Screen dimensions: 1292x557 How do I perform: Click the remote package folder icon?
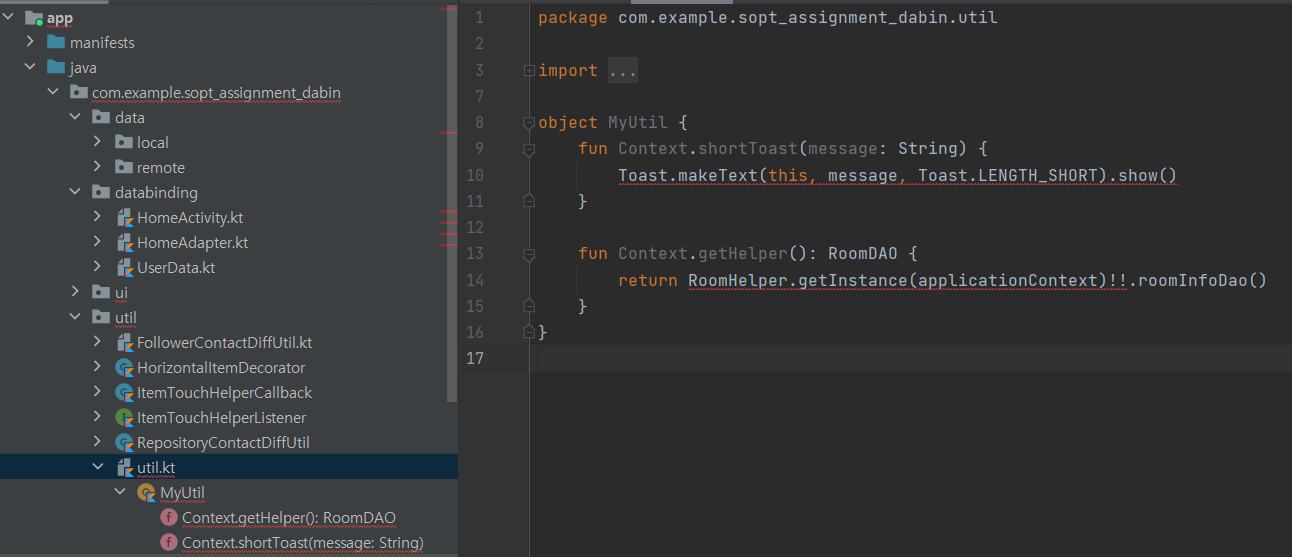[123, 167]
